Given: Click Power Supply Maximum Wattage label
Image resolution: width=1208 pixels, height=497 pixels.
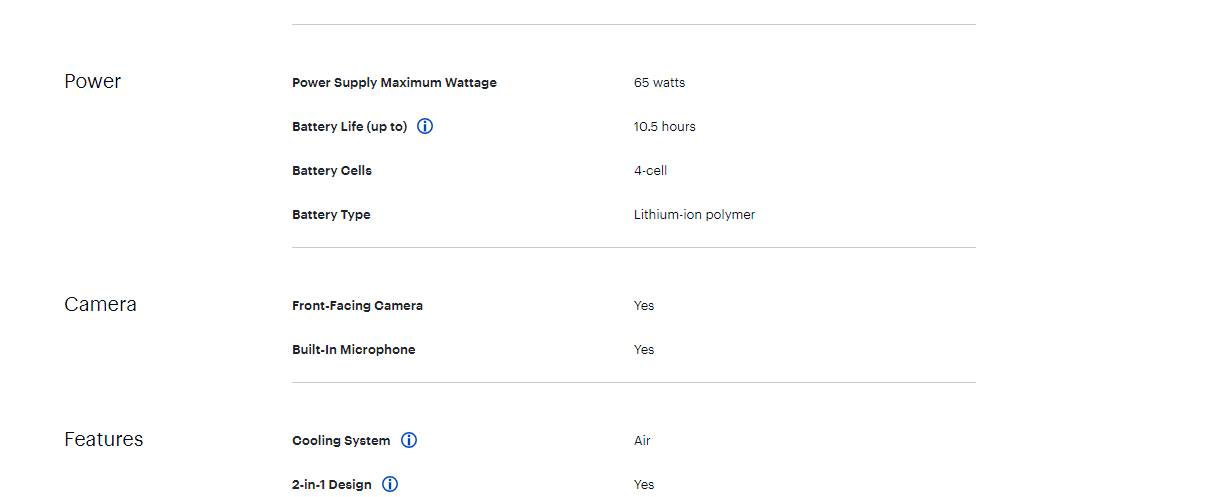Looking at the screenshot, I should tap(394, 82).
